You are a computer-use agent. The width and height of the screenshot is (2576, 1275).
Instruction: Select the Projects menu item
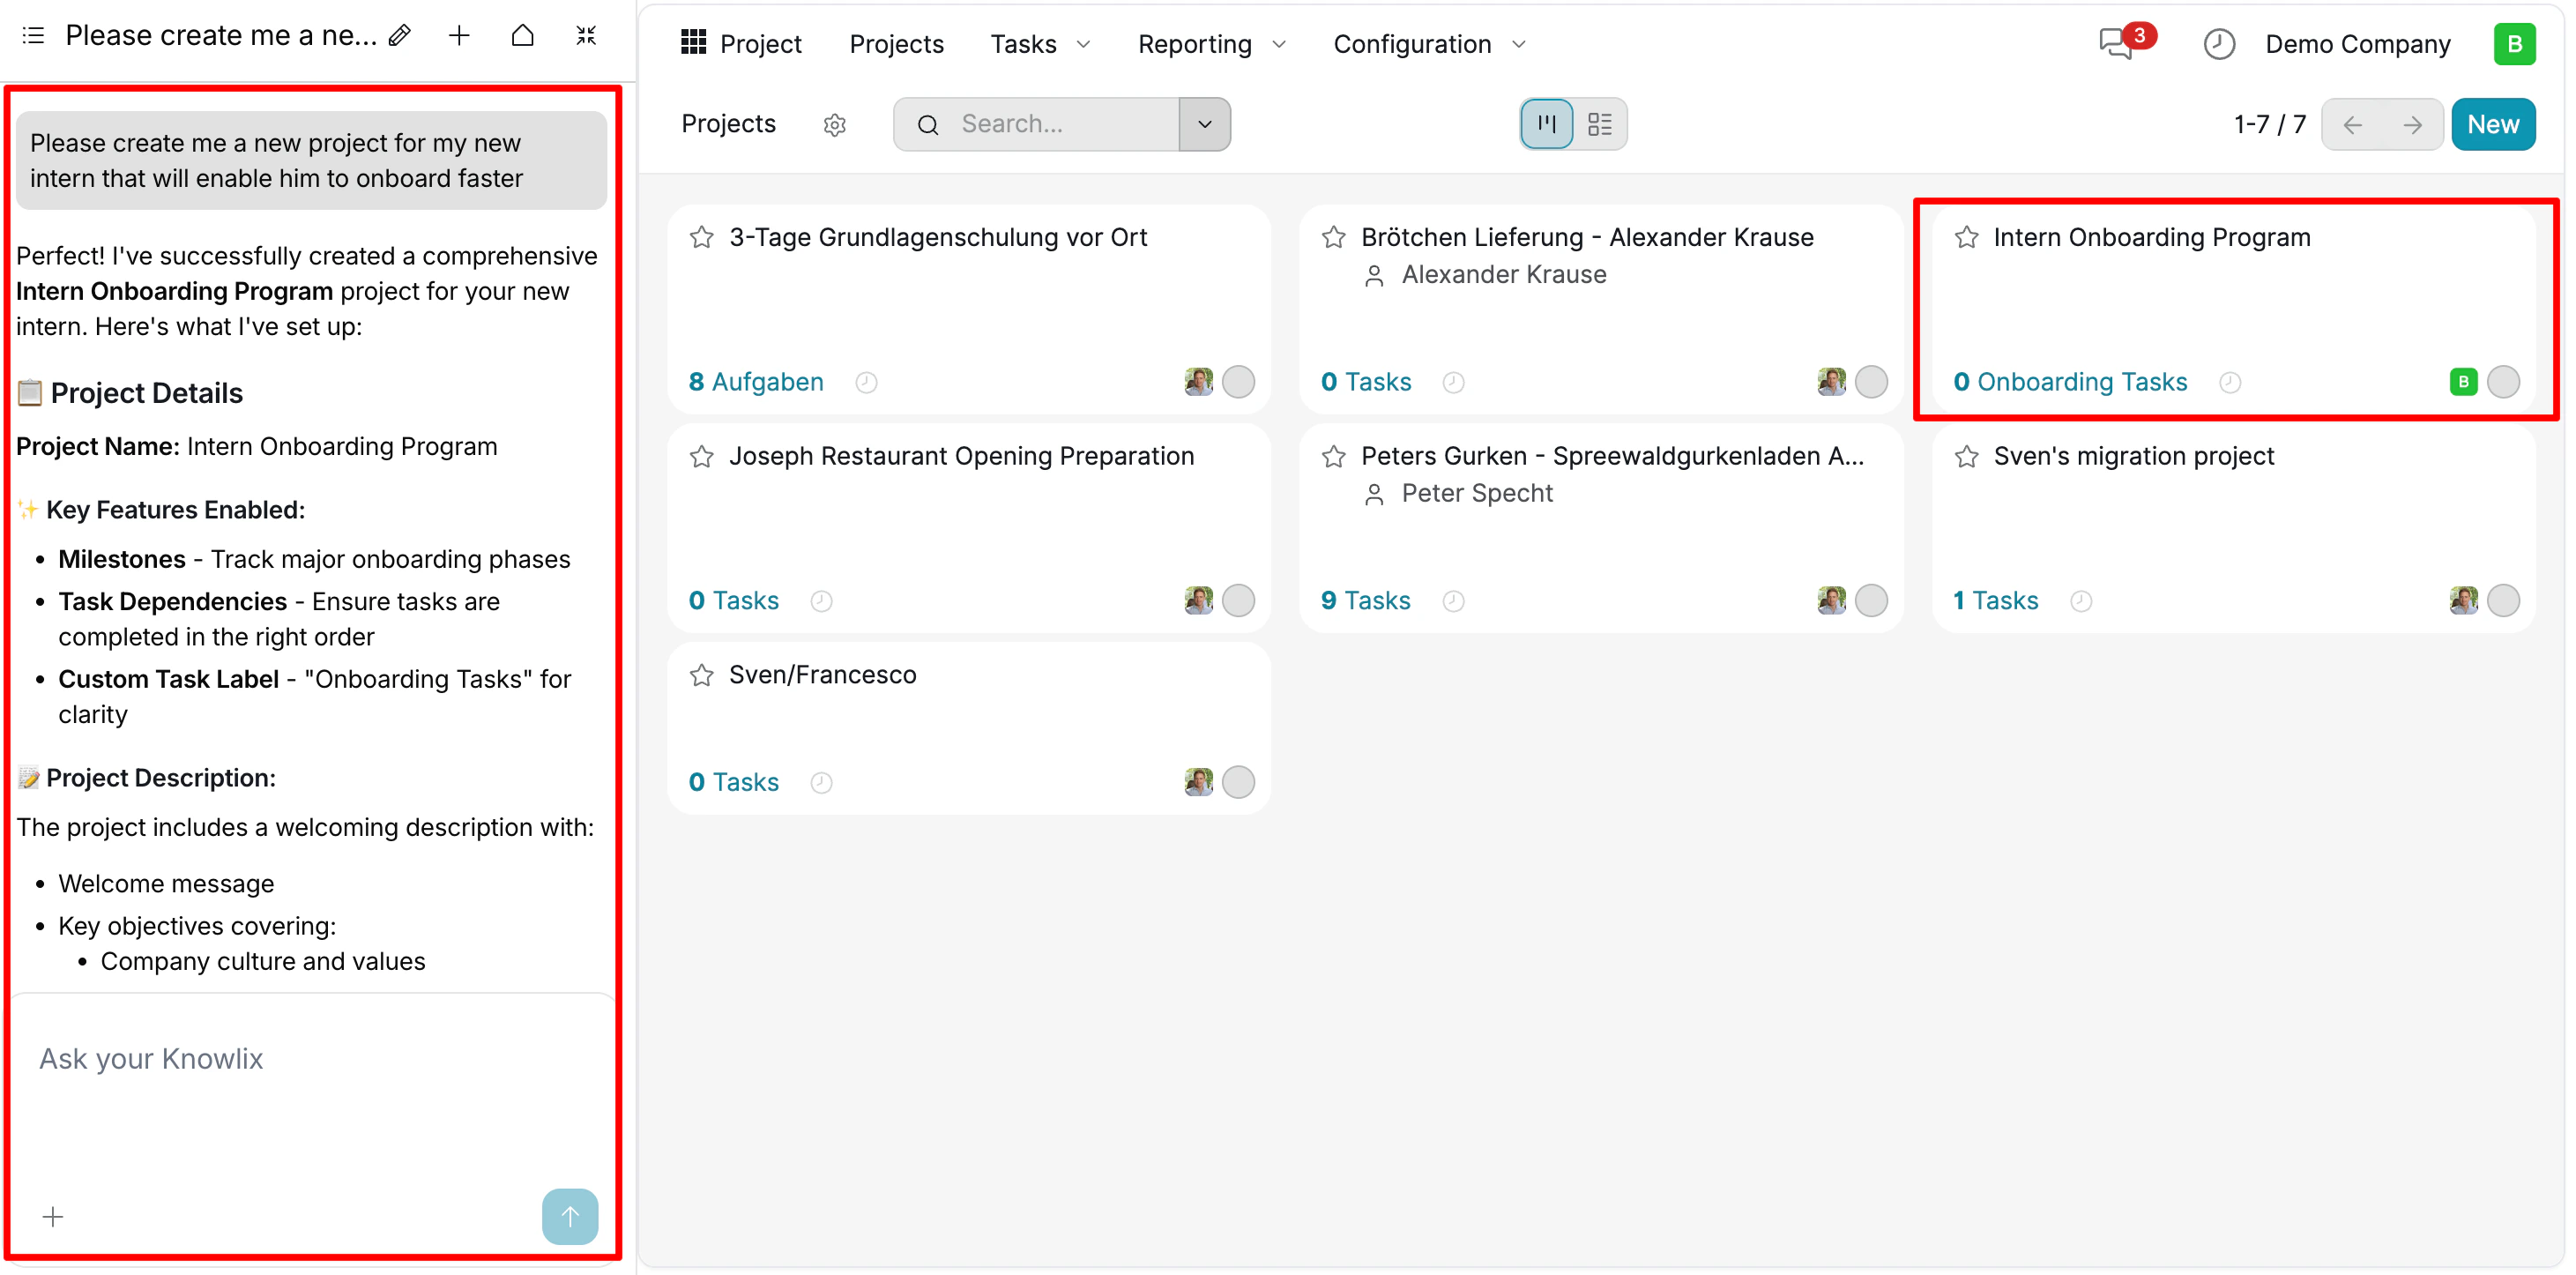896,44
